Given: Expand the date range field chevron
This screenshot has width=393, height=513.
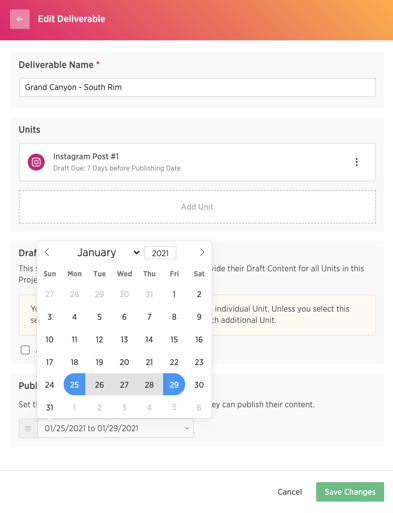Looking at the screenshot, I should (x=187, y=428).
